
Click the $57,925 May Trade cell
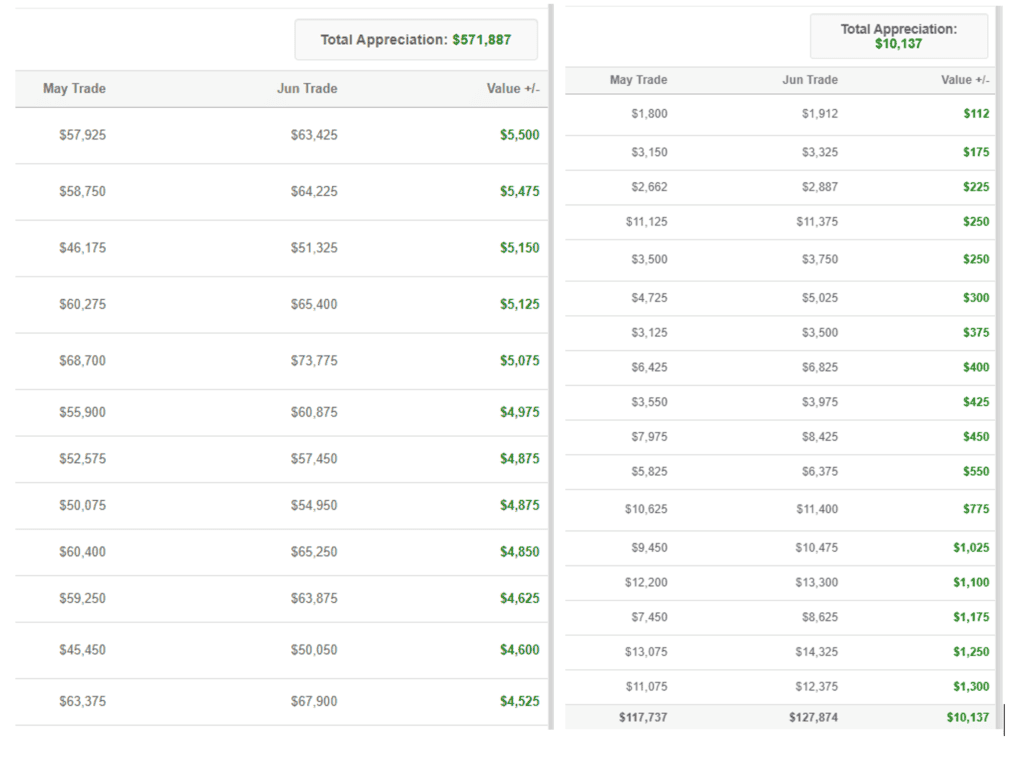[82, 135]
